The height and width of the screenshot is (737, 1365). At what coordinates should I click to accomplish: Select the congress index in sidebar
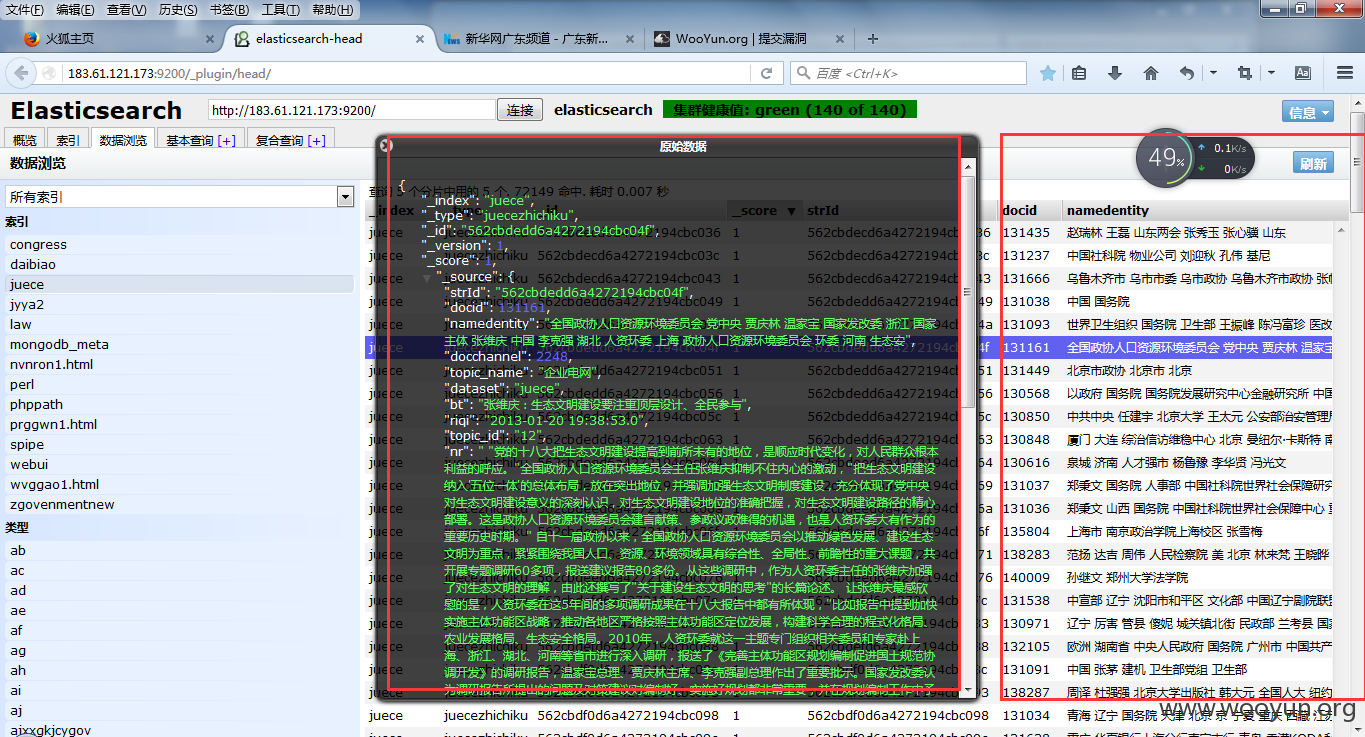coord(179,244)
